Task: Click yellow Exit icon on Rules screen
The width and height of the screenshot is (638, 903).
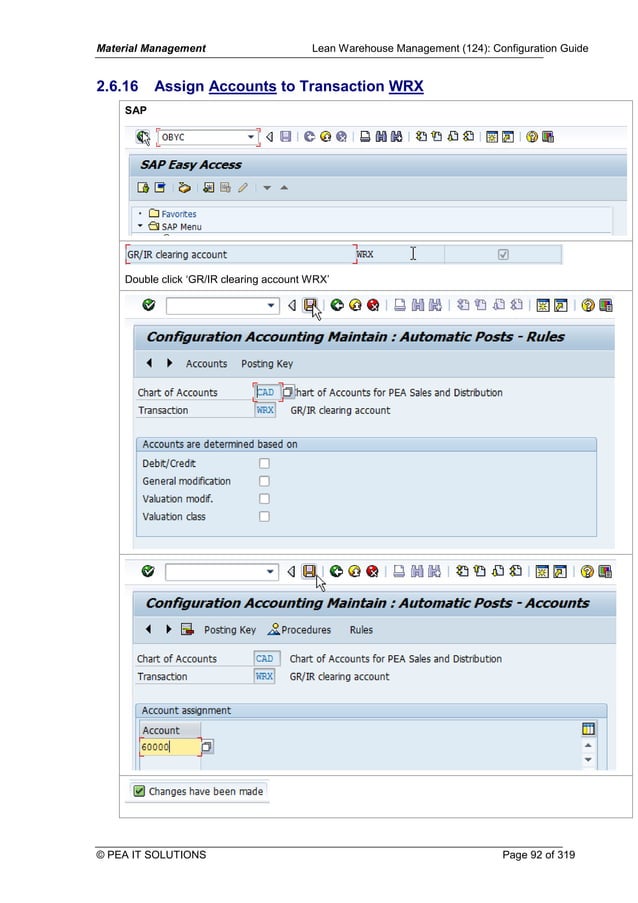Action: click(355, 305)
